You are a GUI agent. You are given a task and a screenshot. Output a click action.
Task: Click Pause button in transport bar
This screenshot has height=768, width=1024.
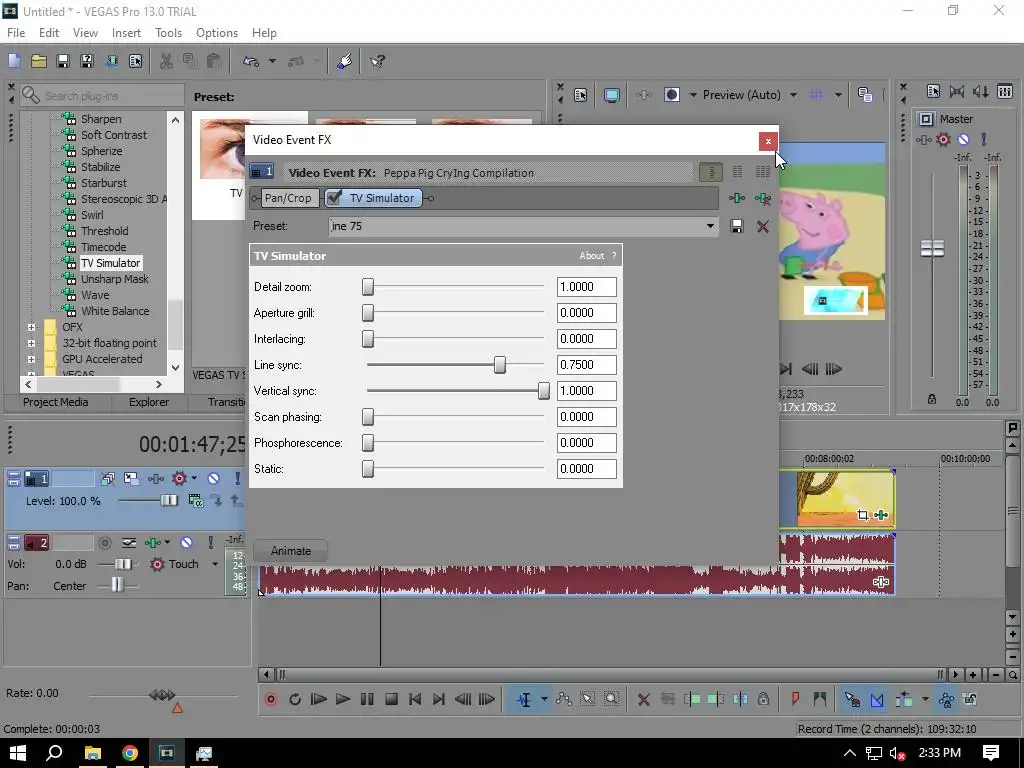(x=367, y=699)
